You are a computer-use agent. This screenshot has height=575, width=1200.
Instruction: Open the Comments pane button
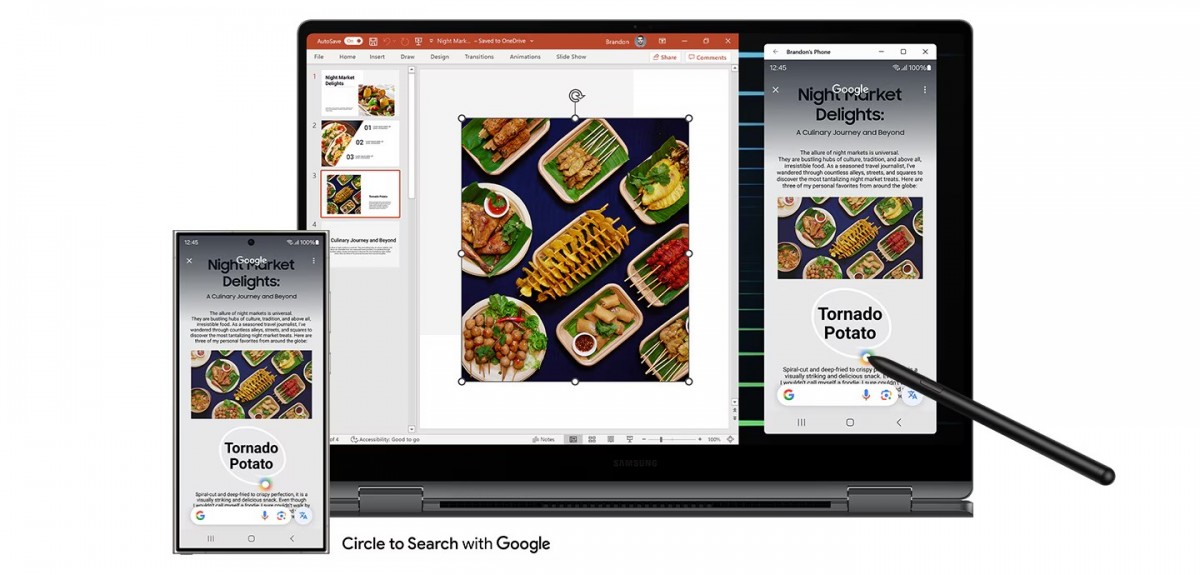[707, 57]
